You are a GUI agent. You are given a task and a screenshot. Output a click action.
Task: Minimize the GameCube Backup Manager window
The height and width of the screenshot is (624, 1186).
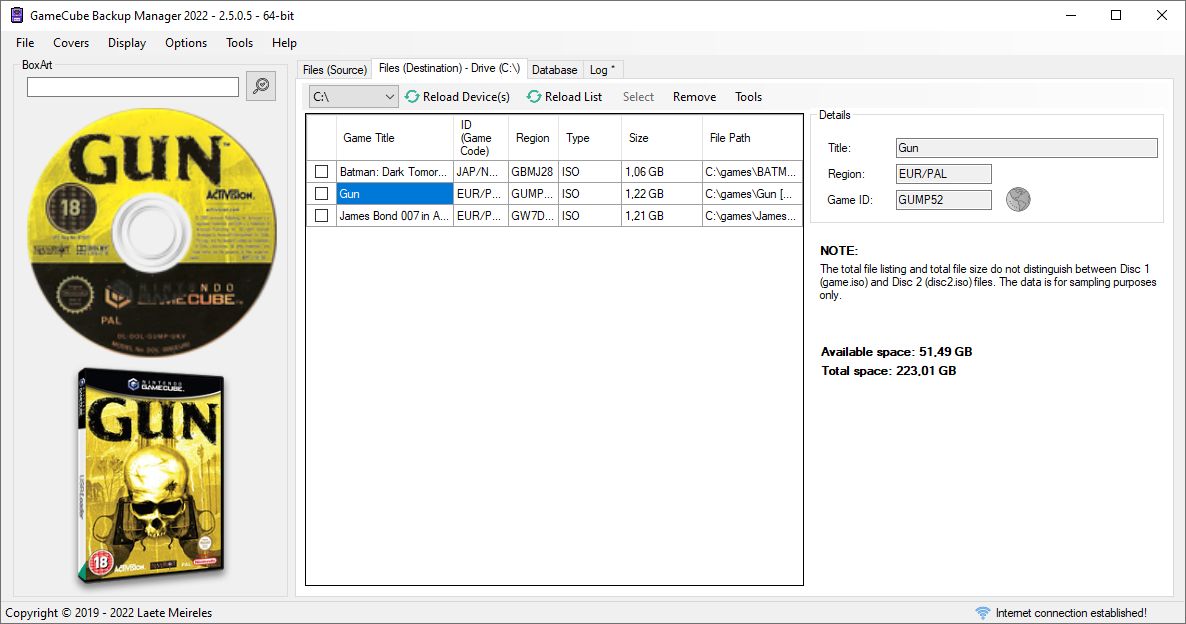(x=1070, y=15)
